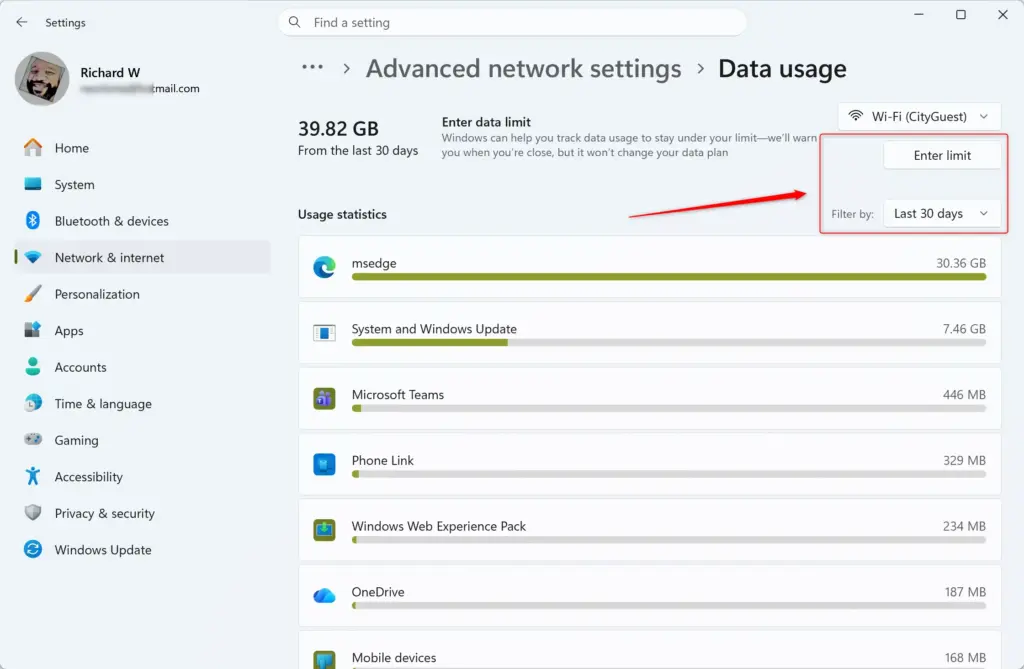Click System and Windows Update icon
Viewport: 1024px width, 669px height.
tap(325, 333)
